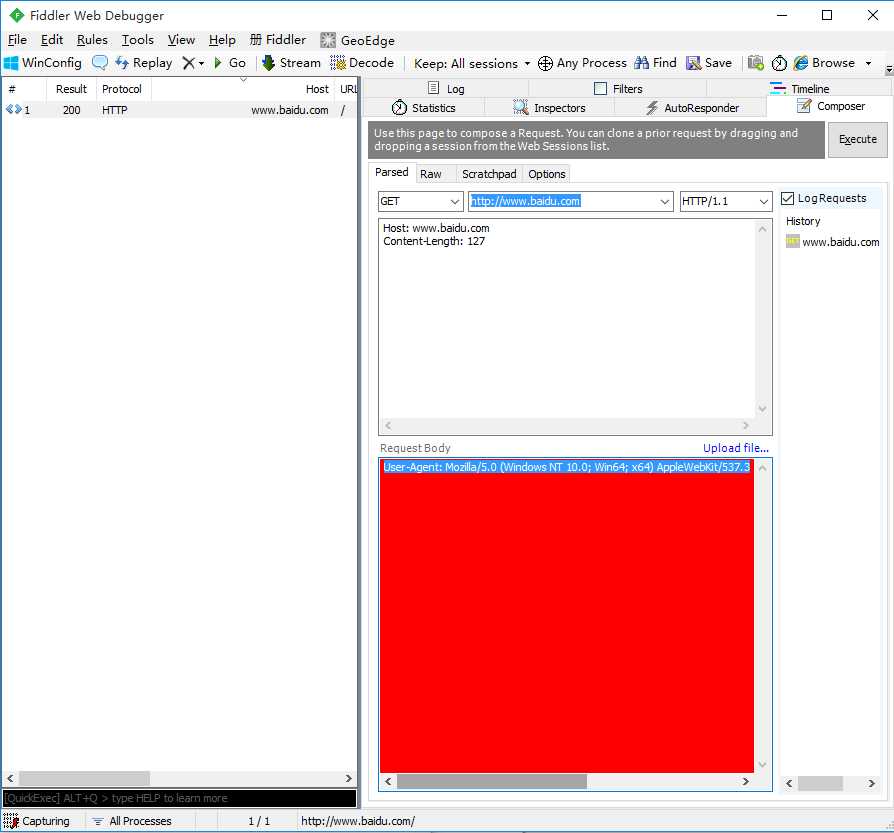Image resolution: width=894 pixels, height=833 pixels.
Task: Click the Replay toolbar icon
Action: [x=121, y=63]
